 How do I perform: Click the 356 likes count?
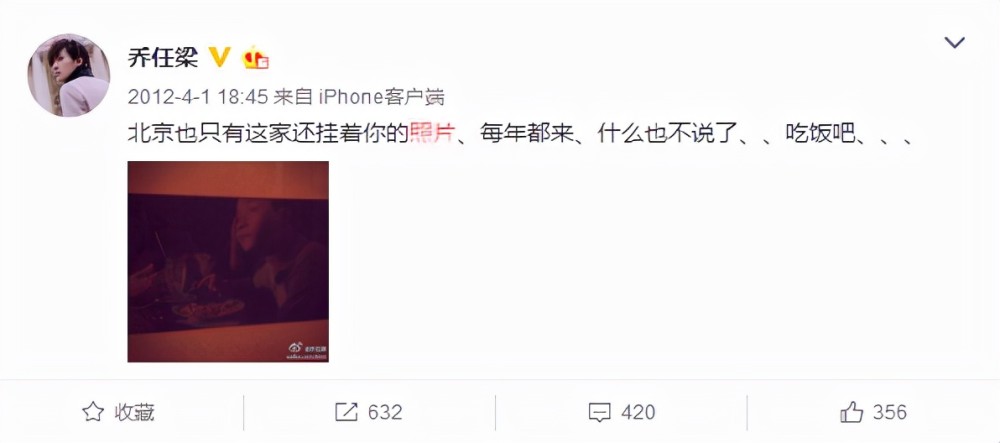pyautogui.click(x=890, y=412)
